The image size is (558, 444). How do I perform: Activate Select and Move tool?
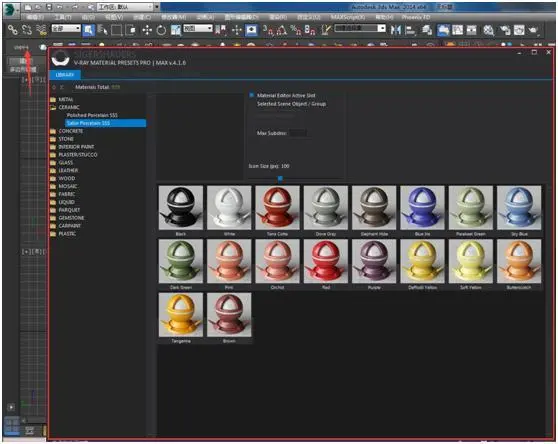pos(147,30)
